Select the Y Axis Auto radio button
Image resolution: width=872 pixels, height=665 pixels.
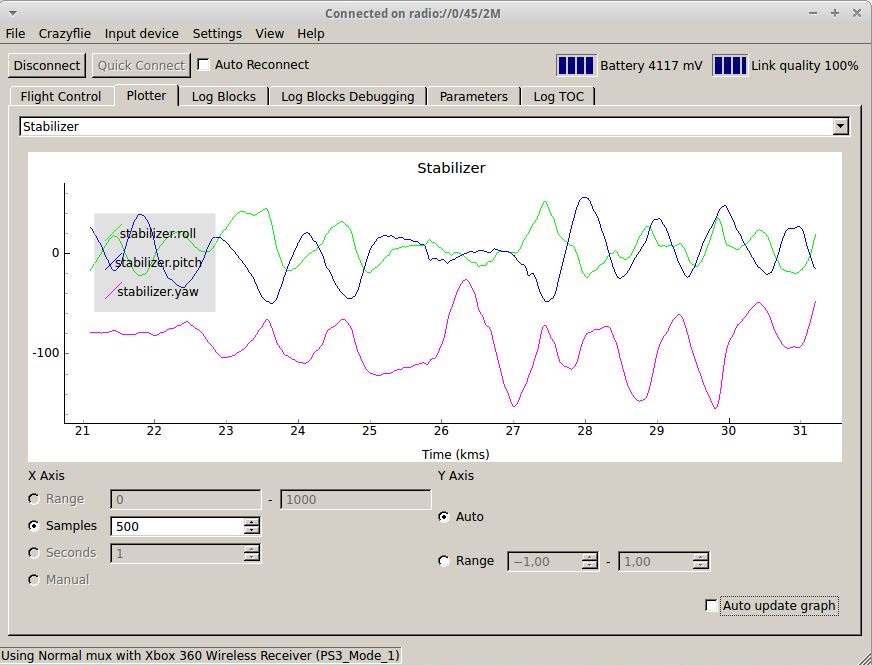point(444,517)
